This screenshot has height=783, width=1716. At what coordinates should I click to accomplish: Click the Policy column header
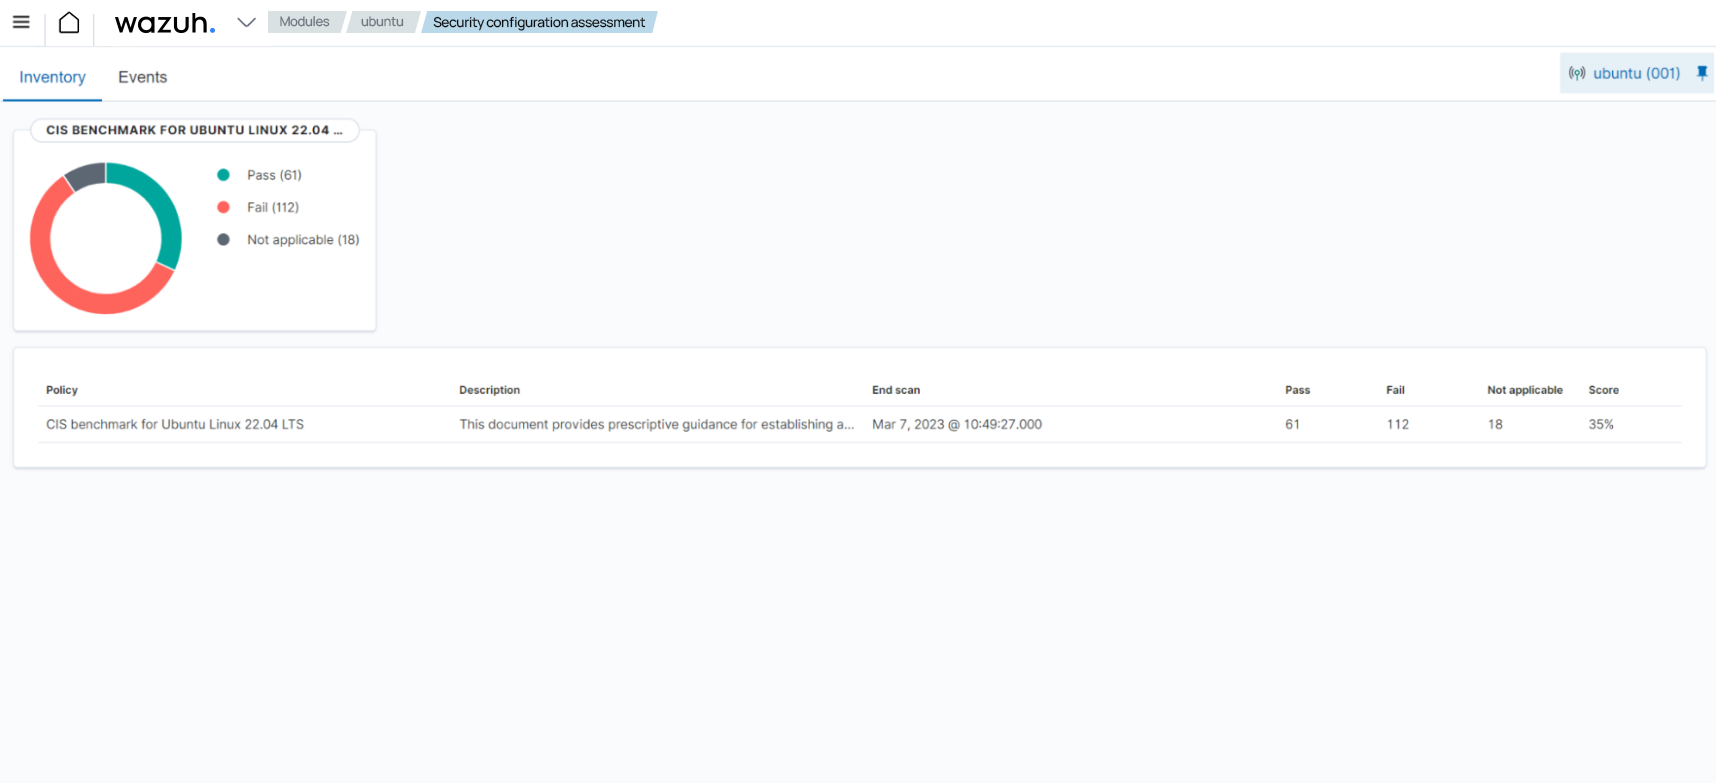click(62, 390)
